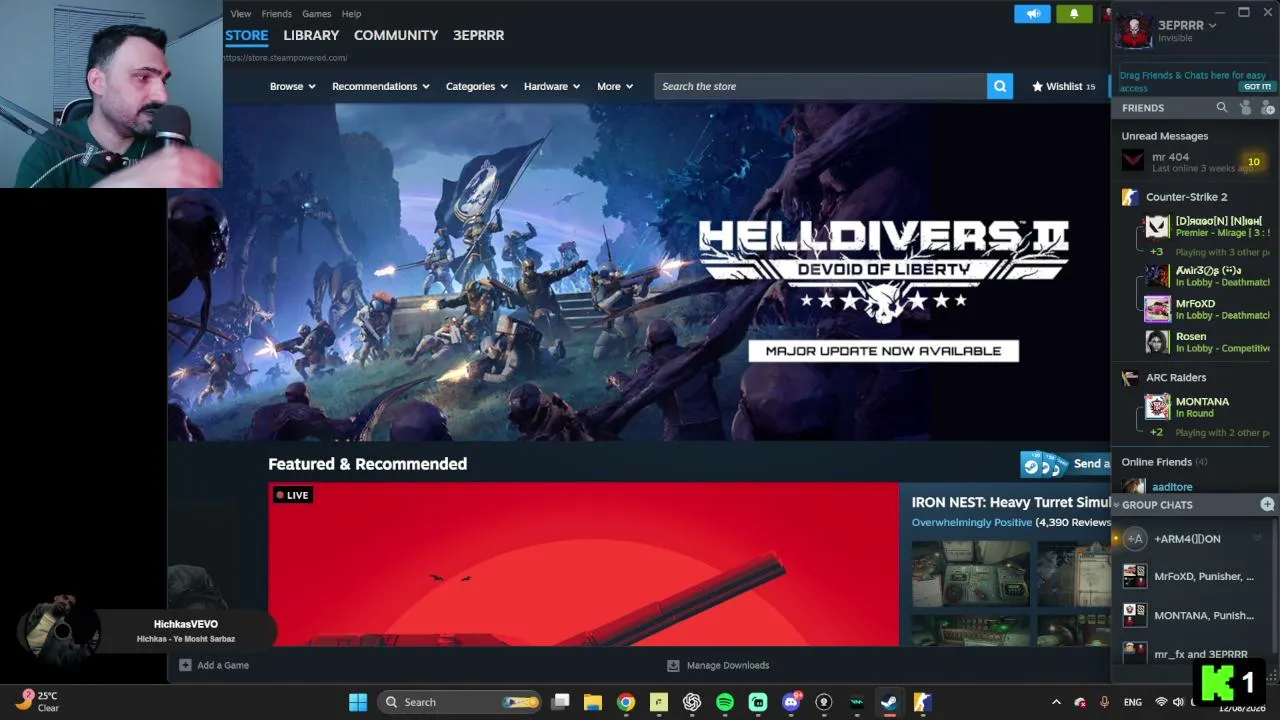The image size is (1280, 720).
Task: Click the Windows taskbar Search box
Action: [x=460, y=702]
